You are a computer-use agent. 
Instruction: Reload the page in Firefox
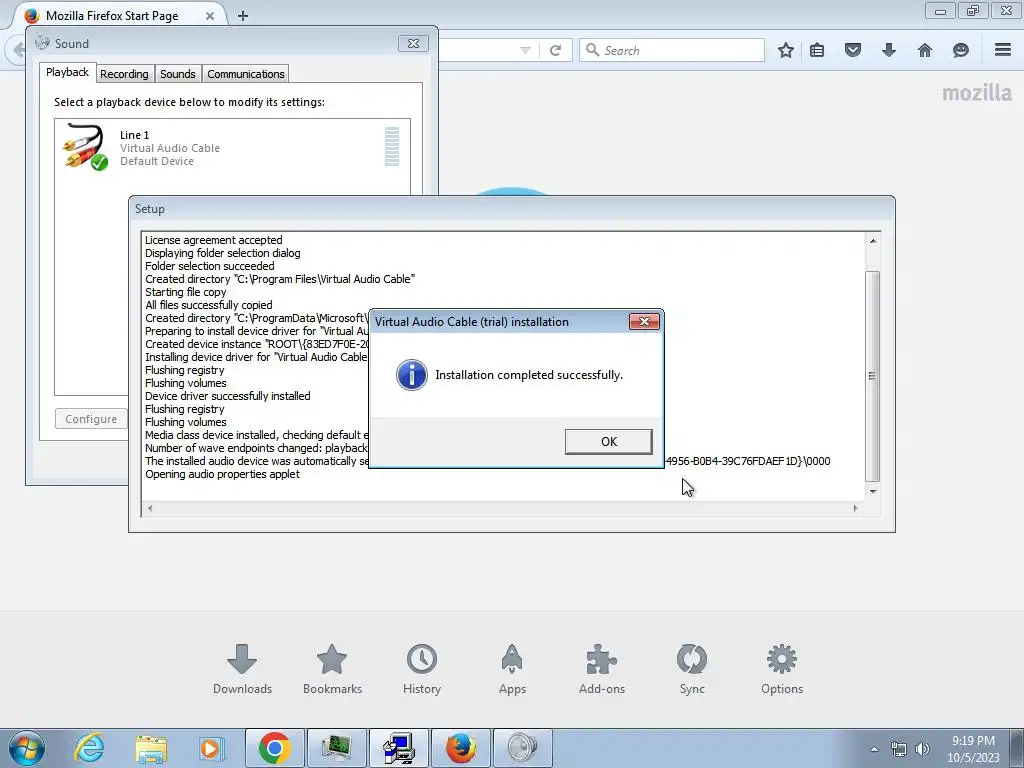[555, 50]
